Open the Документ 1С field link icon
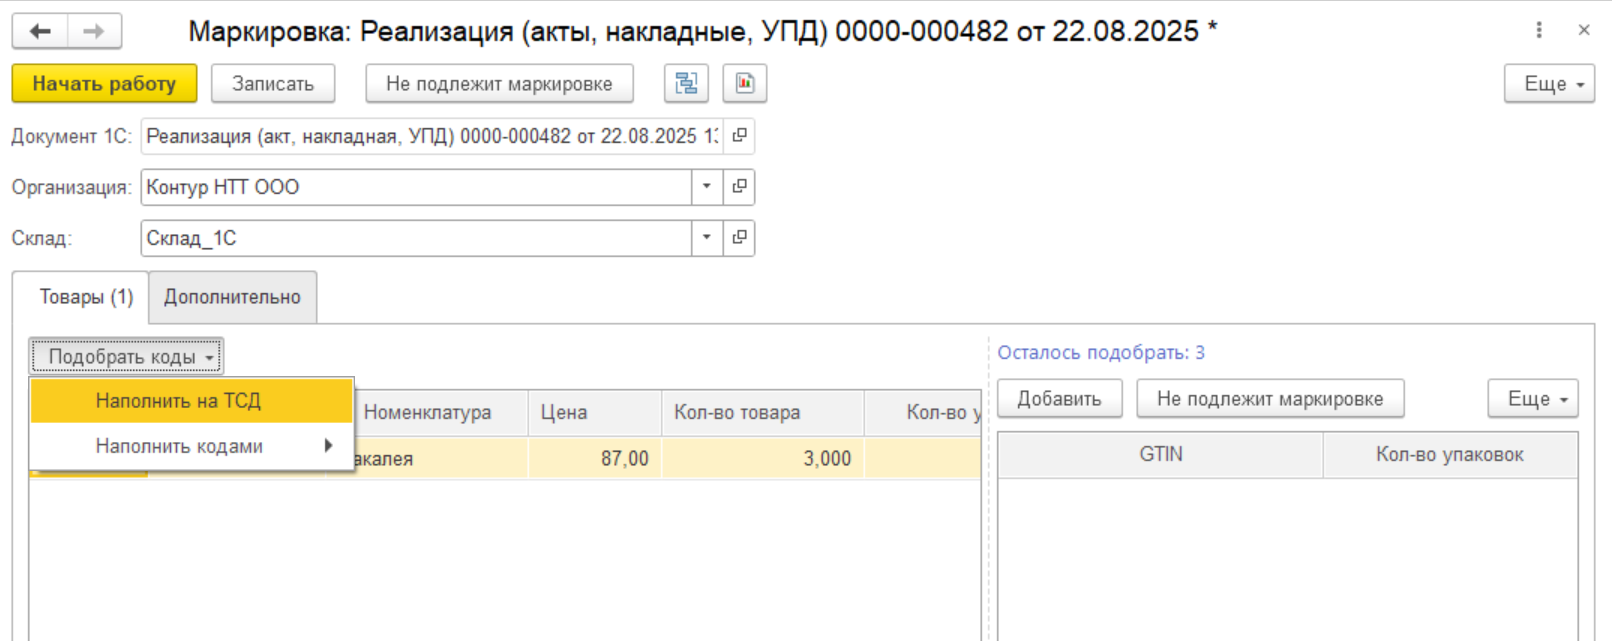Viewport: 1612px width, 641px height. 739,136
